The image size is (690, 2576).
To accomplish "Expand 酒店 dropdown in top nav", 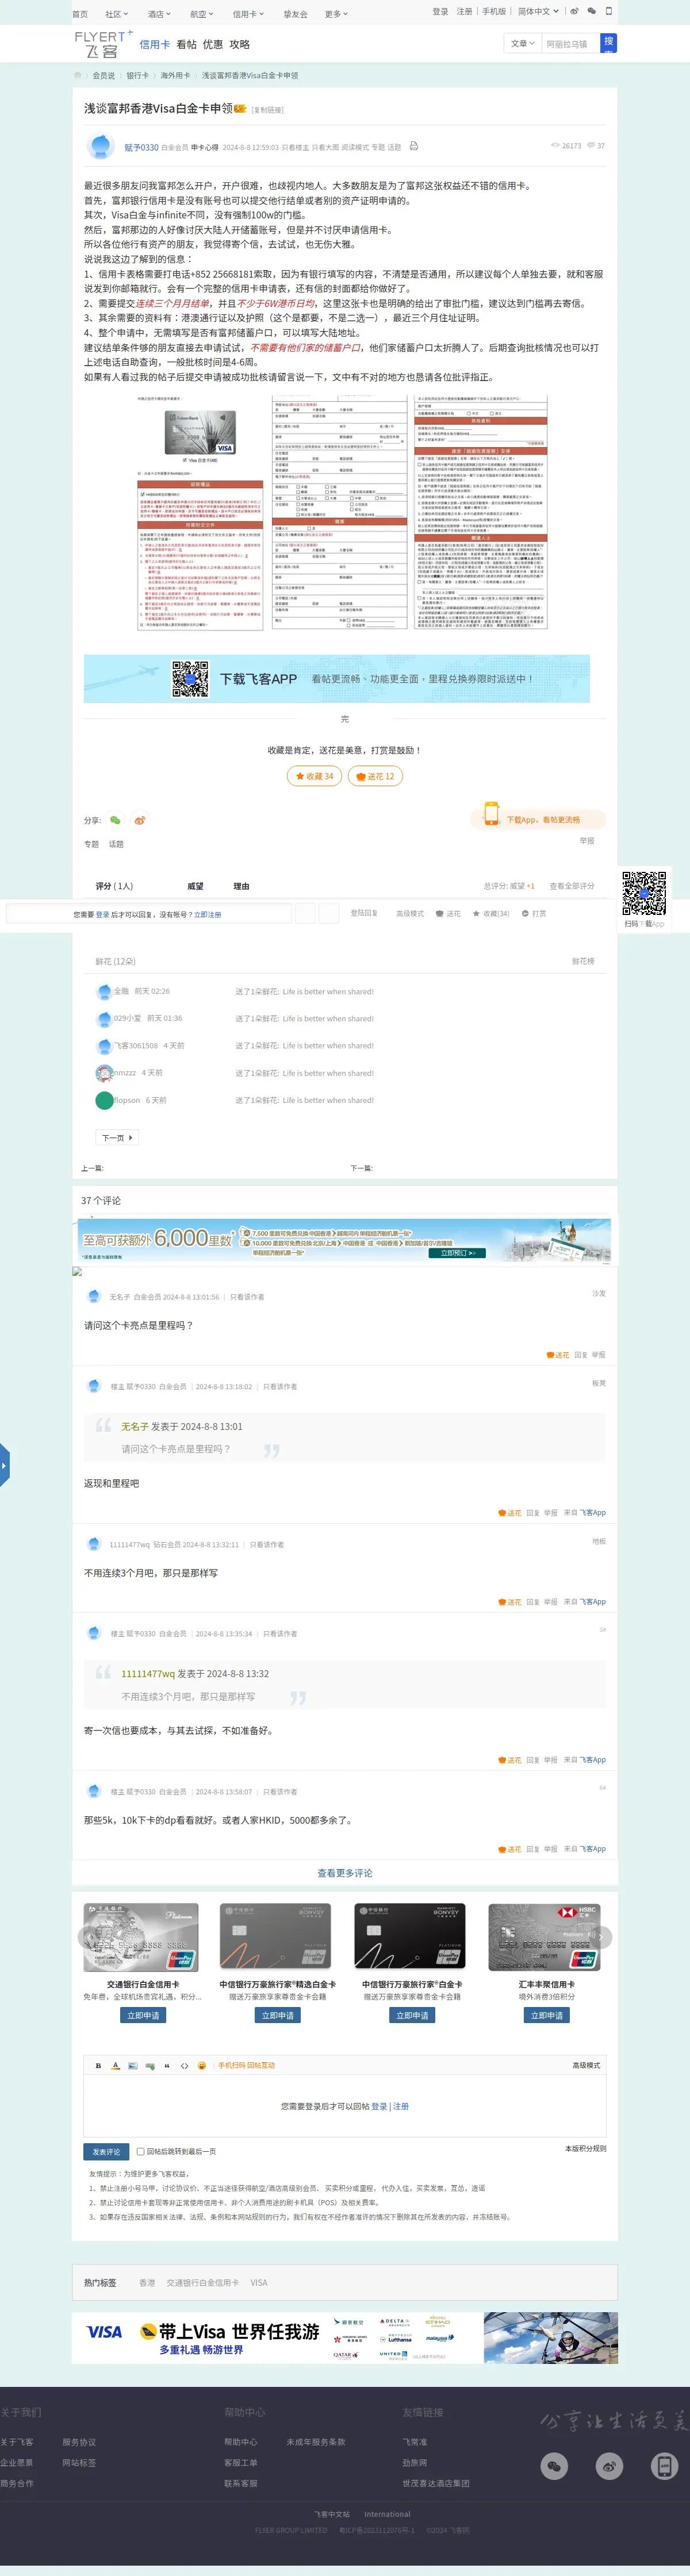I will 159,14.
